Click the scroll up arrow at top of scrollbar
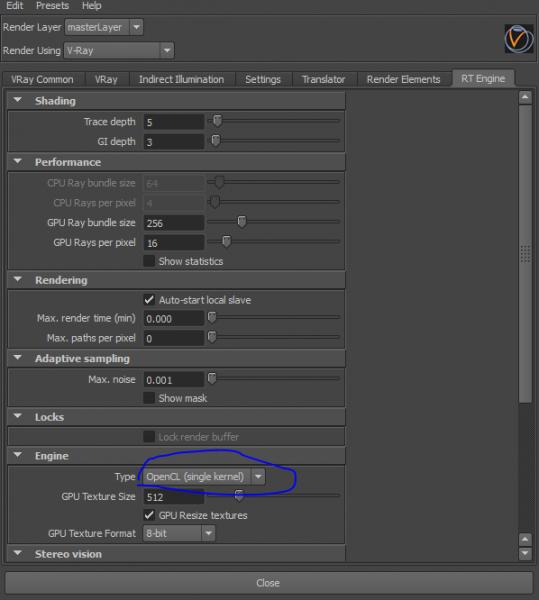Screen dimensions: 539x600 (x=525, y=98)
